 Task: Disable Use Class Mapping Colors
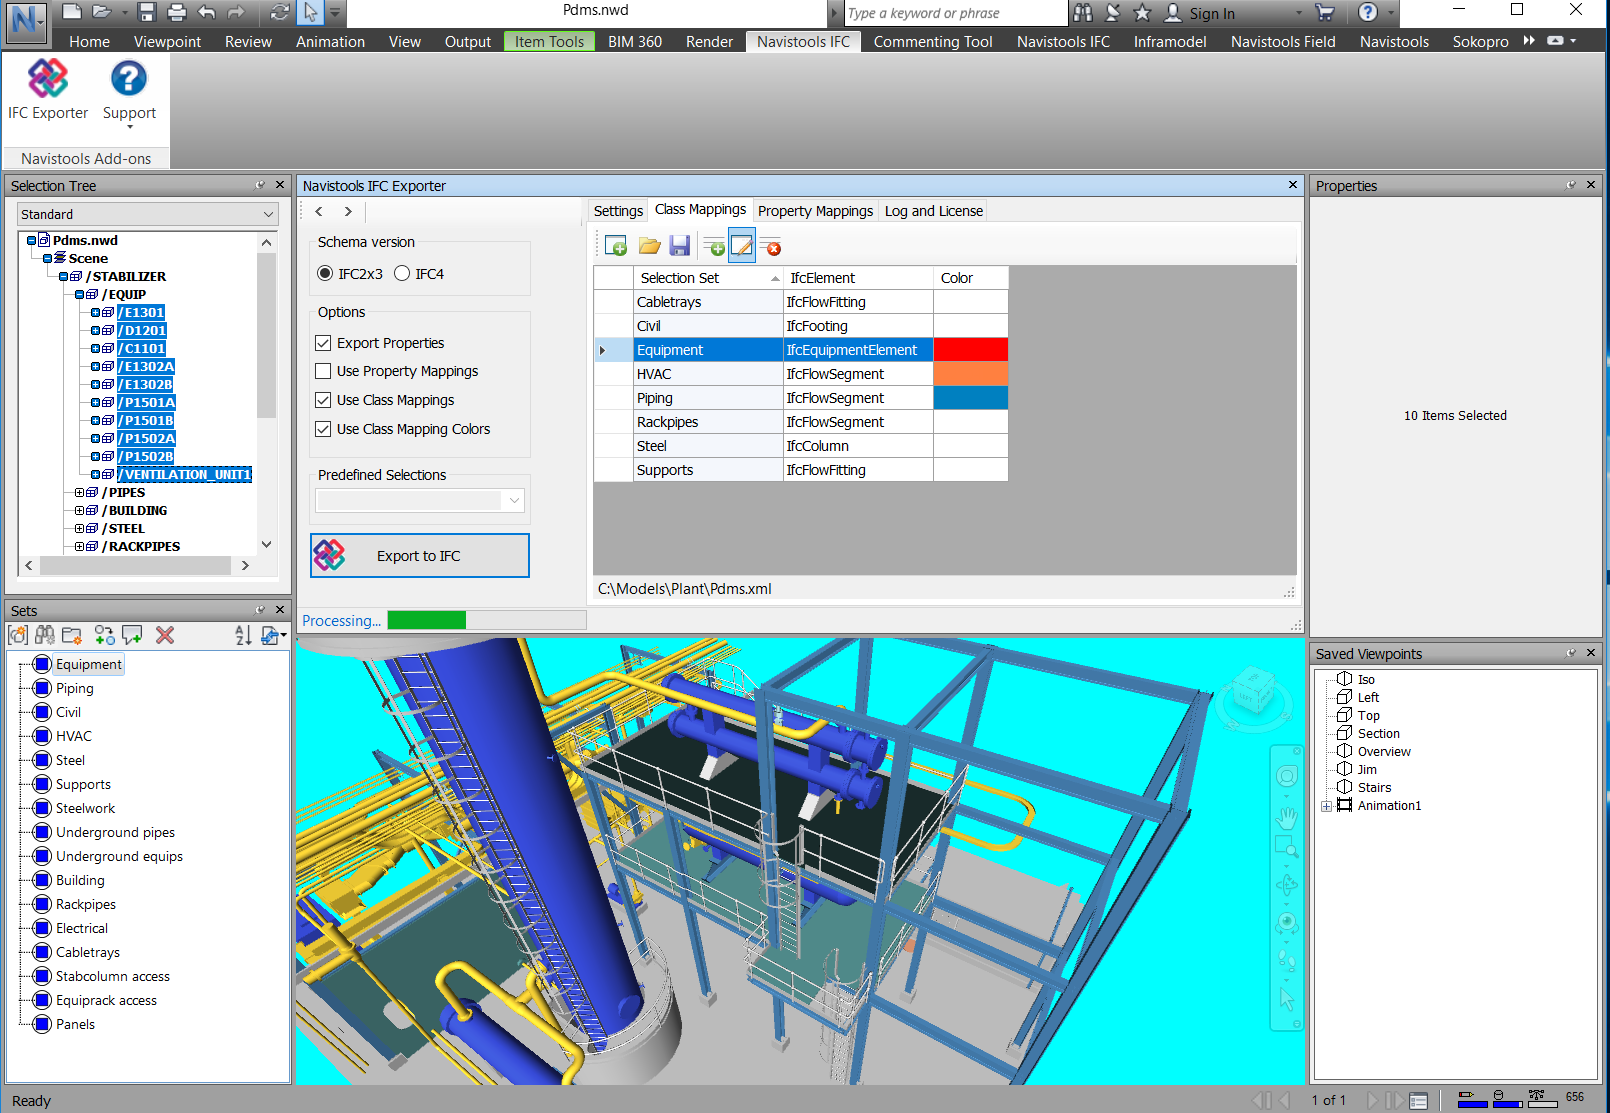point(323,429)
